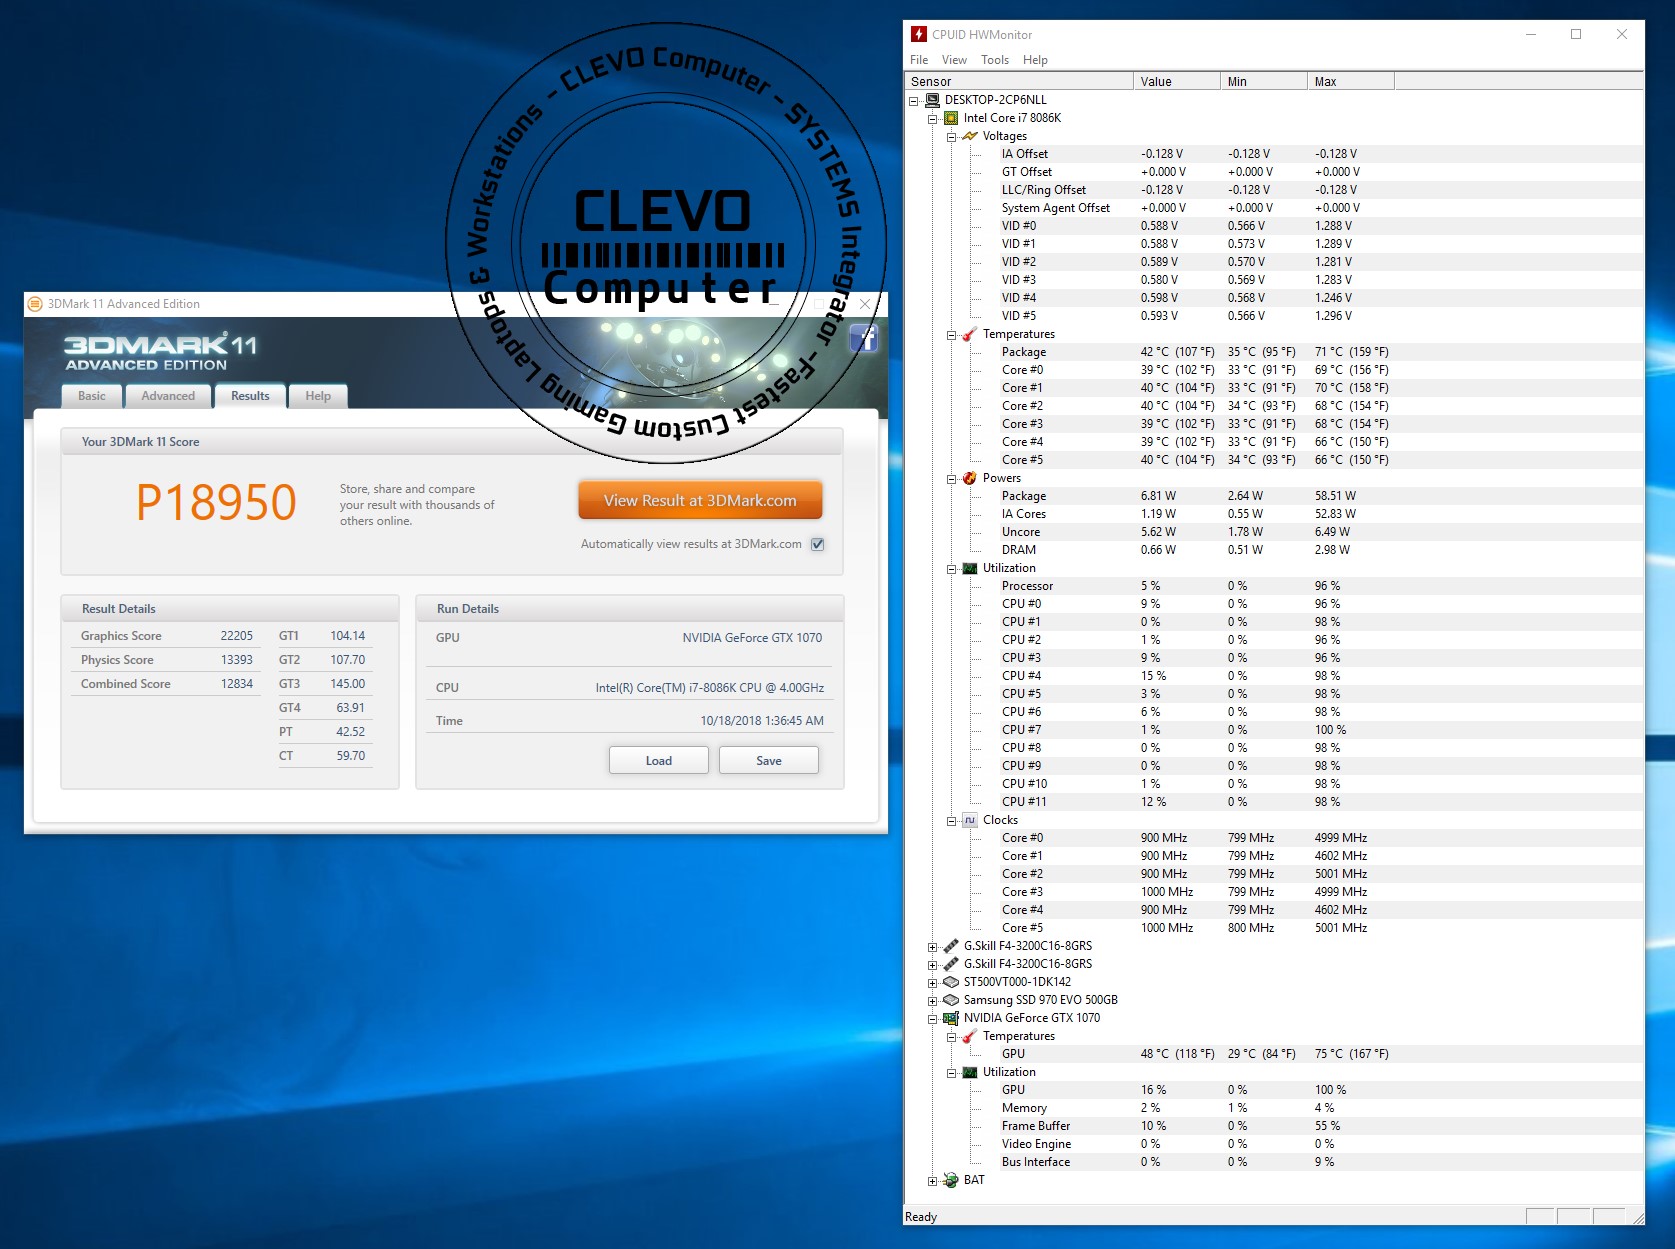1675x1249 pixels.
Task: Click the Sensor column header
Action: tap(1019, 81)
